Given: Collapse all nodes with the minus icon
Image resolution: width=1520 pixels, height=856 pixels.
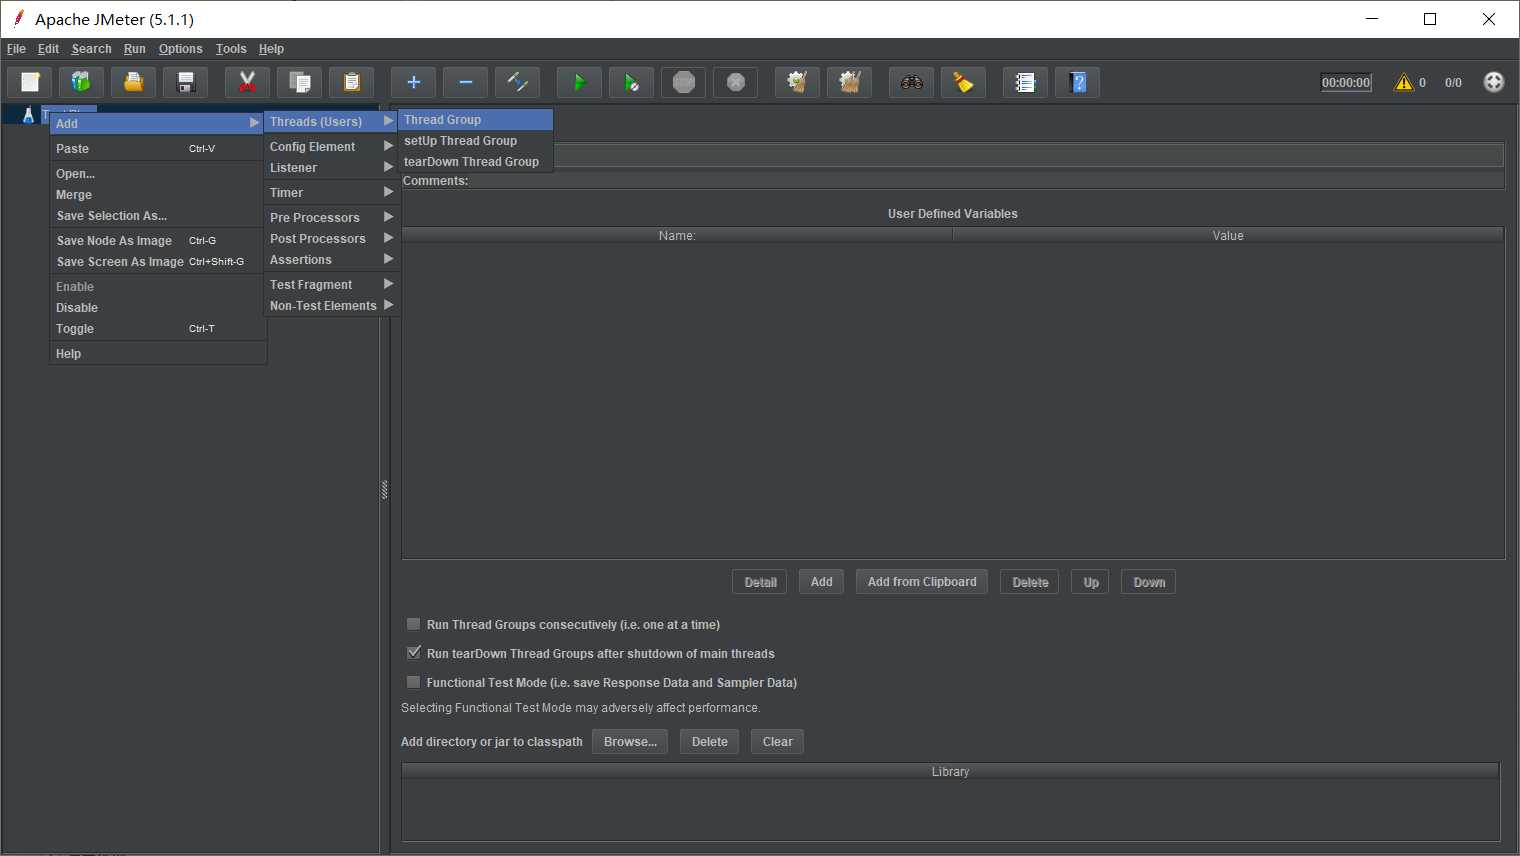Looking at the screenshot, I should 465,82.
